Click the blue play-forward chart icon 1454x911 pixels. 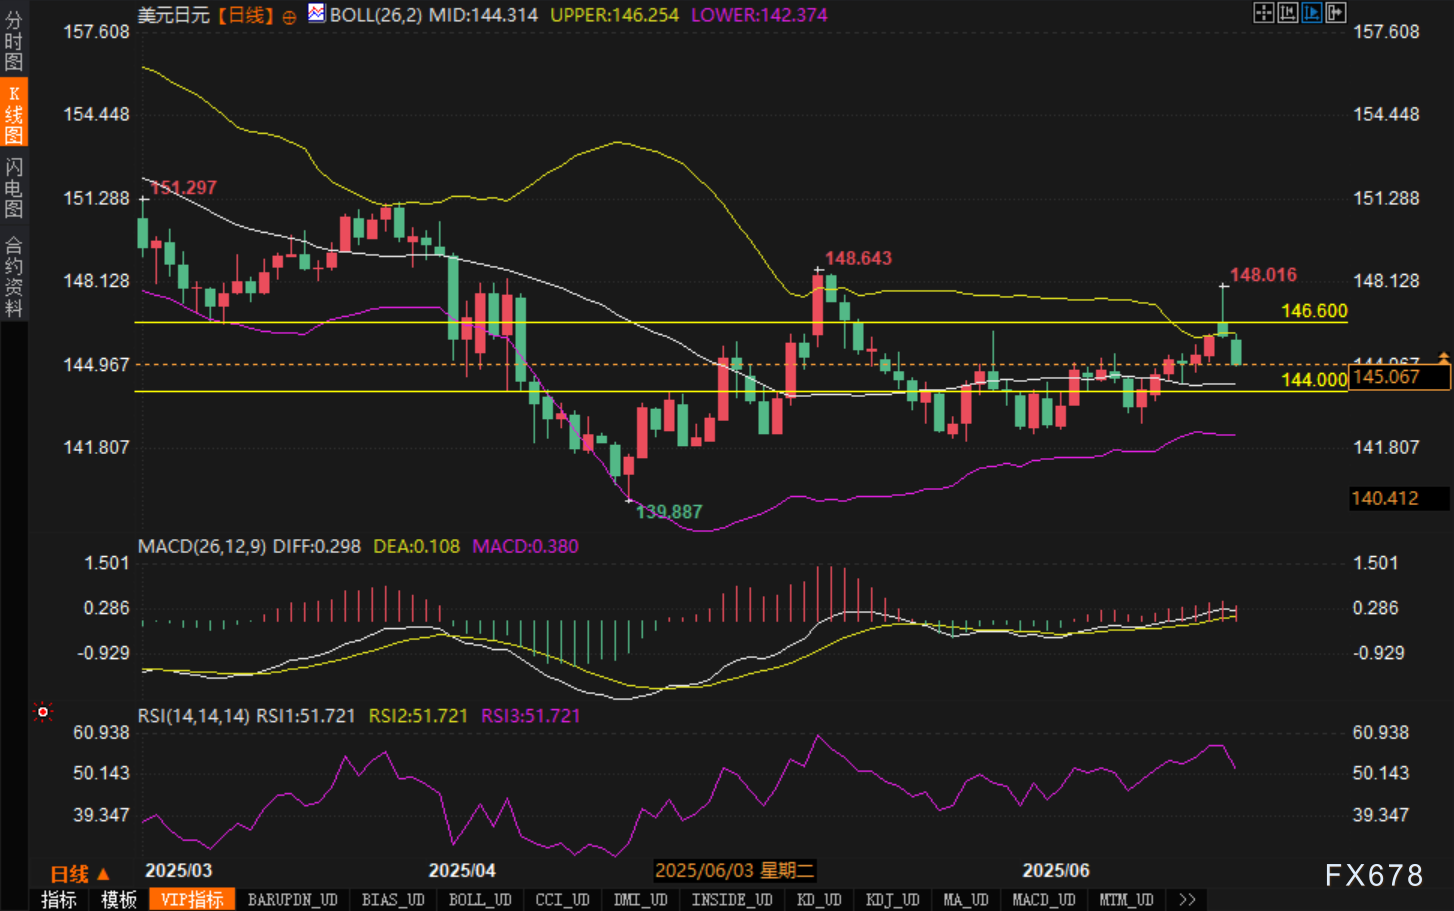[x=1311, y=13]
